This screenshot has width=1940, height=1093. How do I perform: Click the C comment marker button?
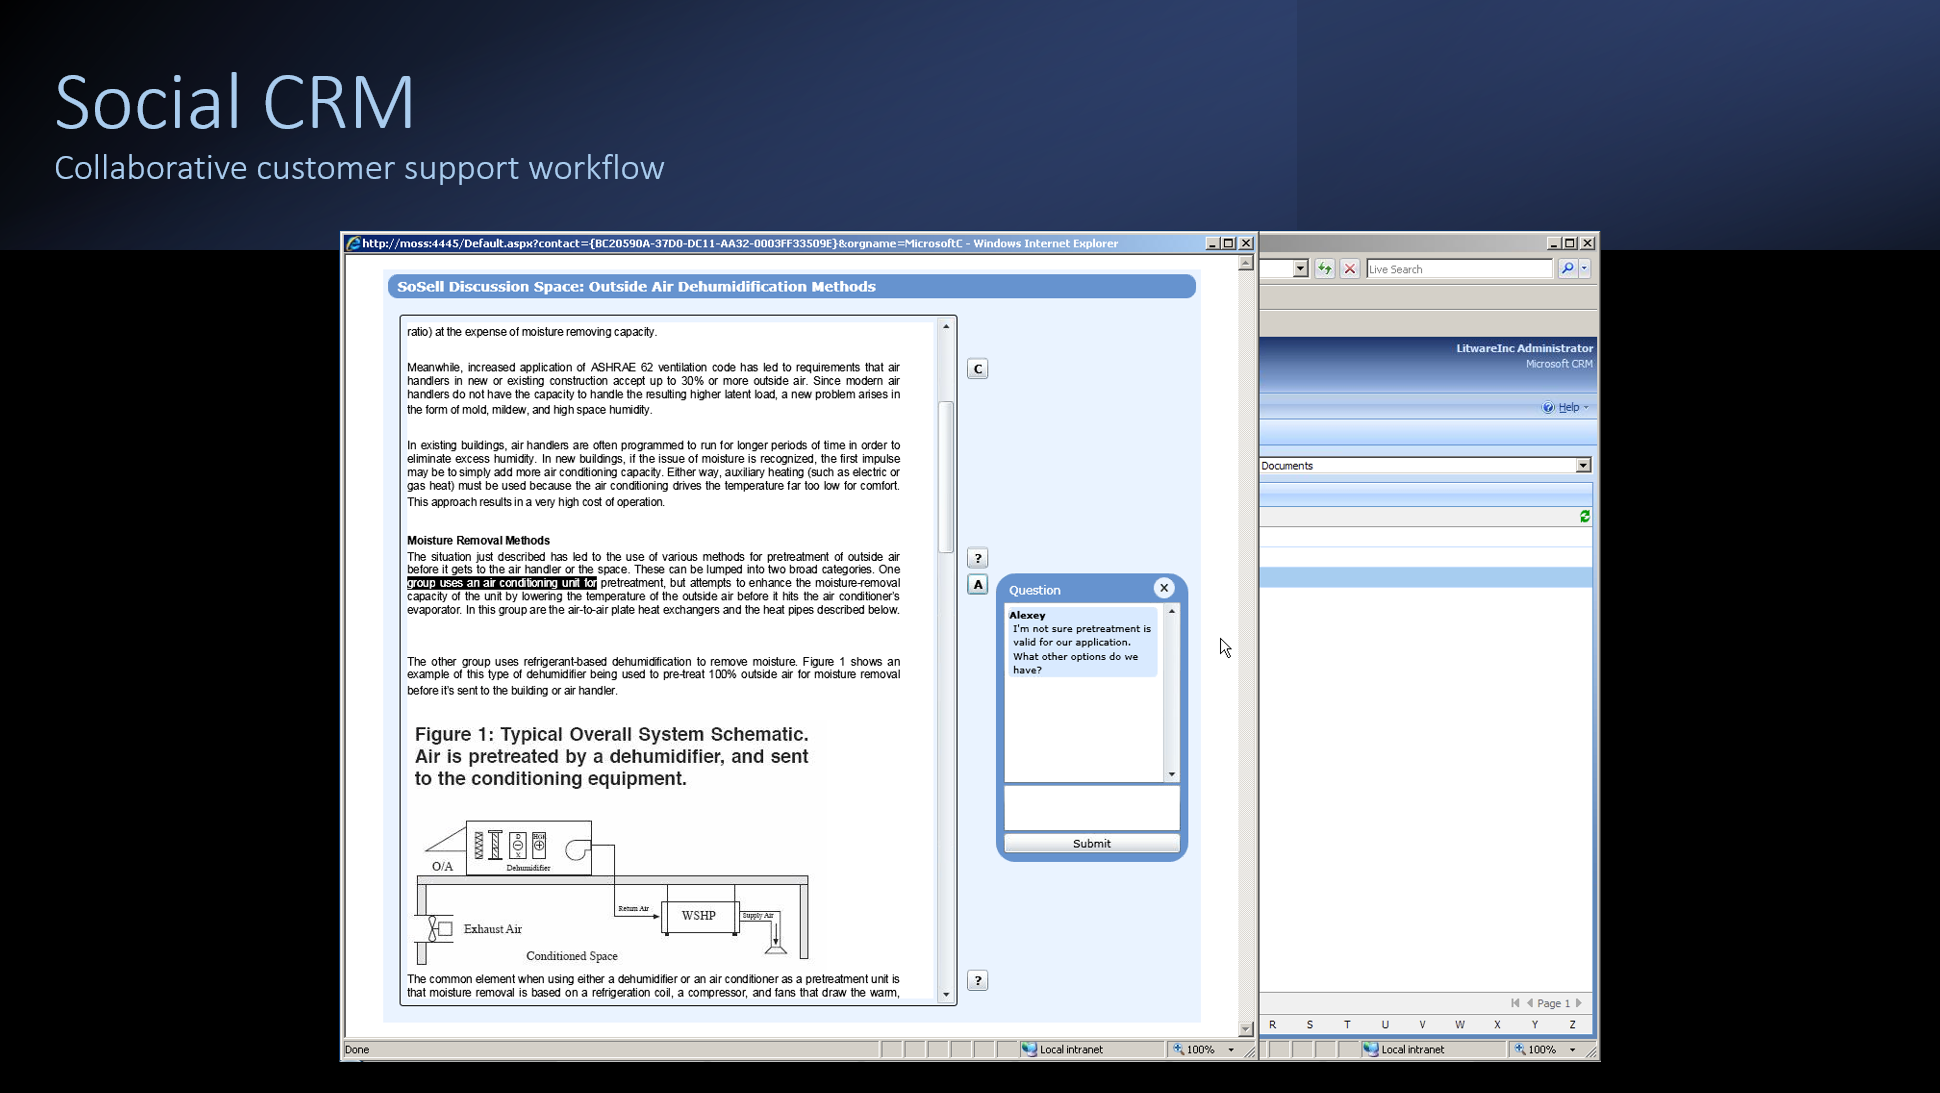(977, 369)
